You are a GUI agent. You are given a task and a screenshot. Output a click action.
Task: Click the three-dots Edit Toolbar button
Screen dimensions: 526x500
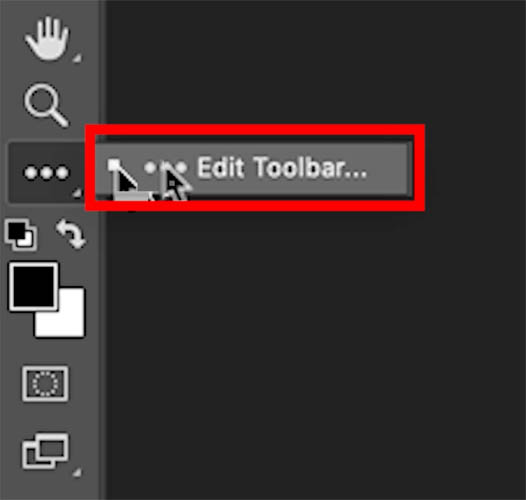point(46,173)
